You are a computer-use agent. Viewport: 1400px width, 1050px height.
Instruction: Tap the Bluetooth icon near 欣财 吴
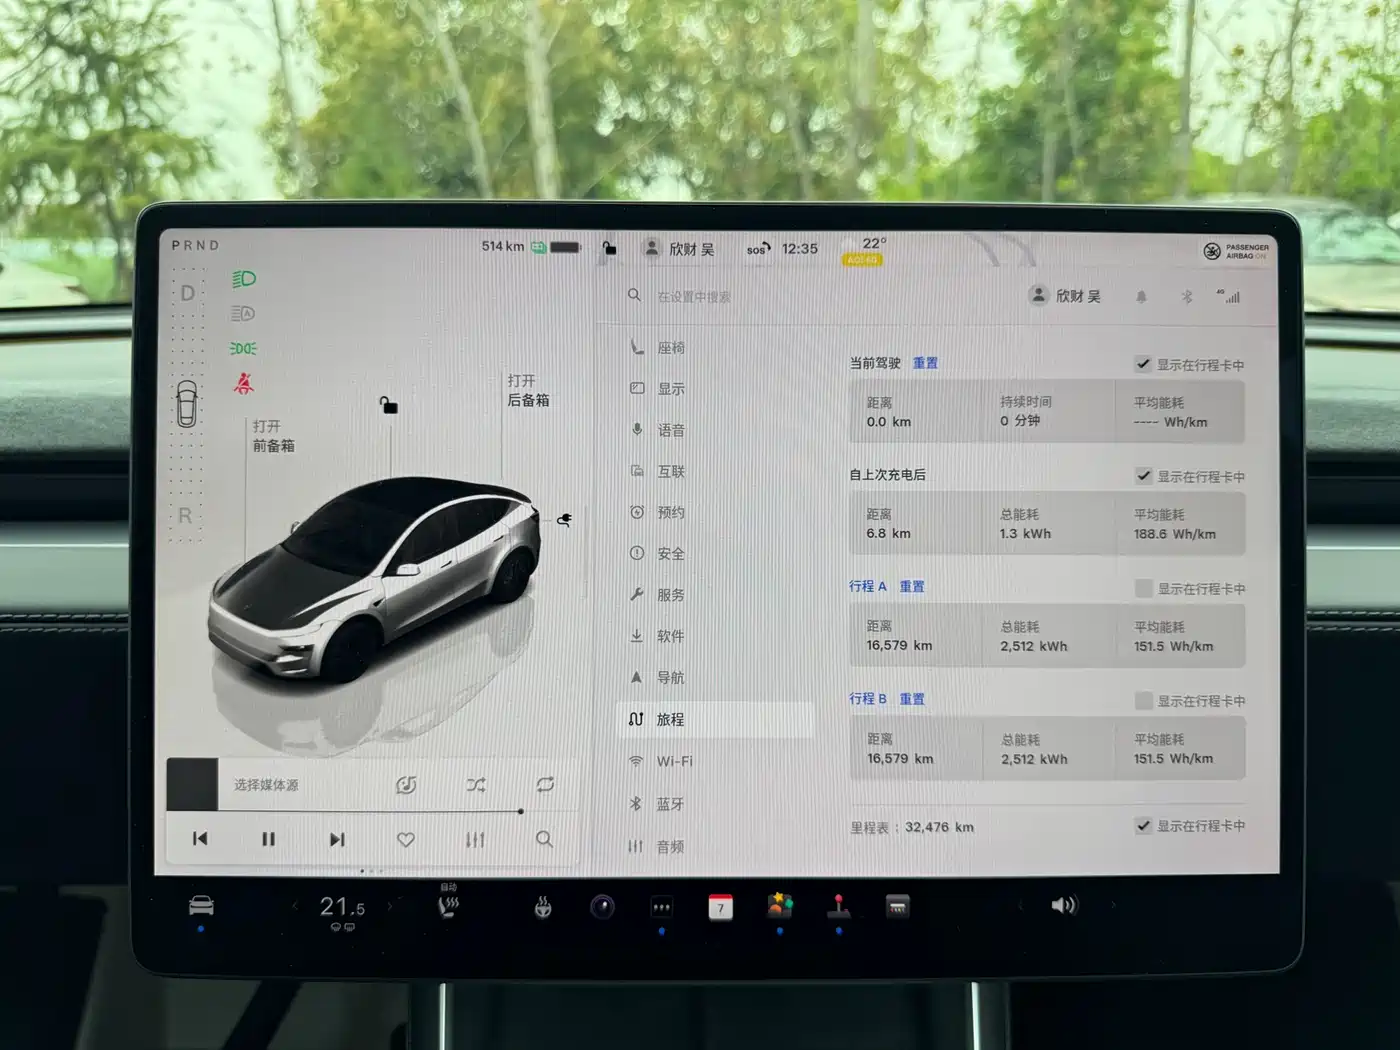coord(1187,296)
